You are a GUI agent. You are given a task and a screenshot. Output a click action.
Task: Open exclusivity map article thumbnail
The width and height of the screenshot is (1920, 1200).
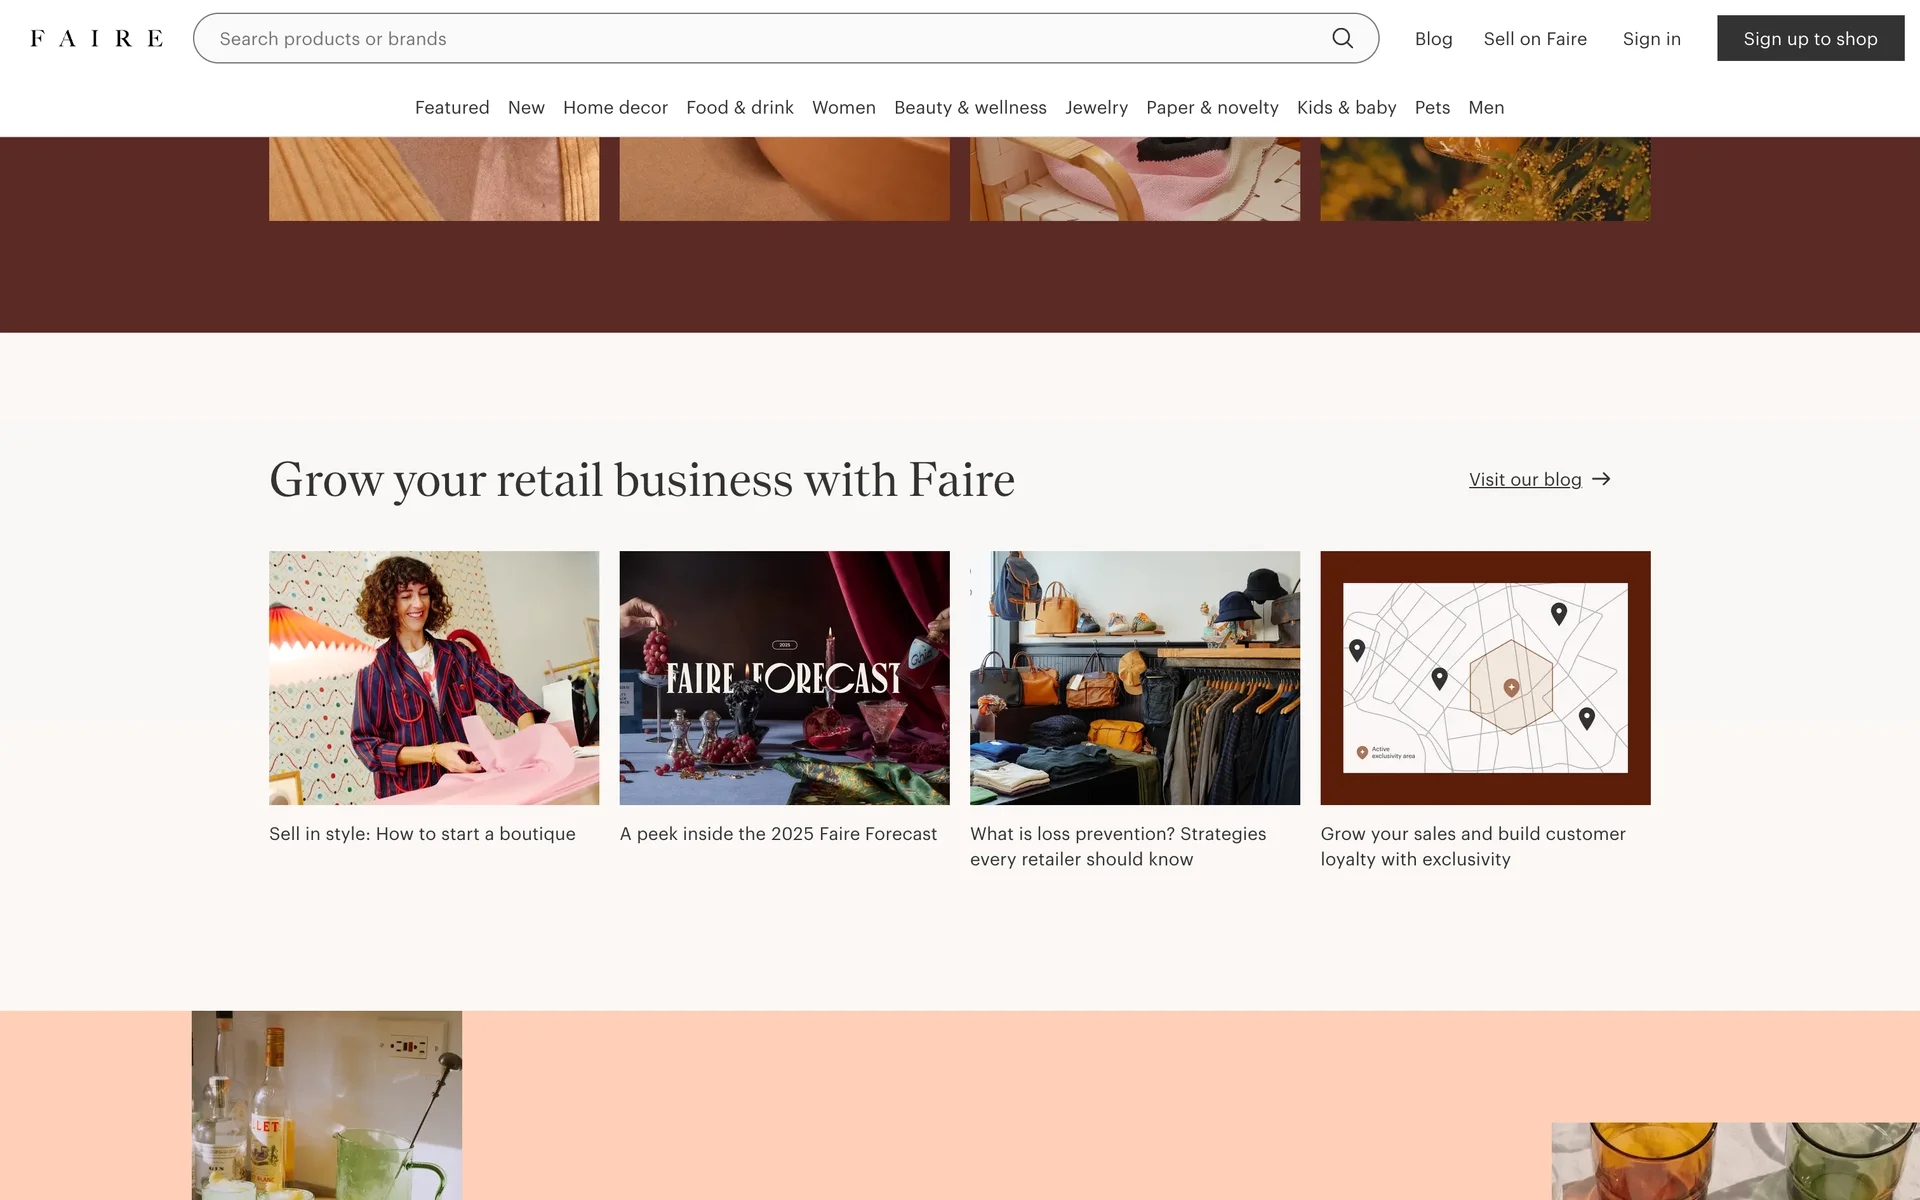tap(1485, 677)
